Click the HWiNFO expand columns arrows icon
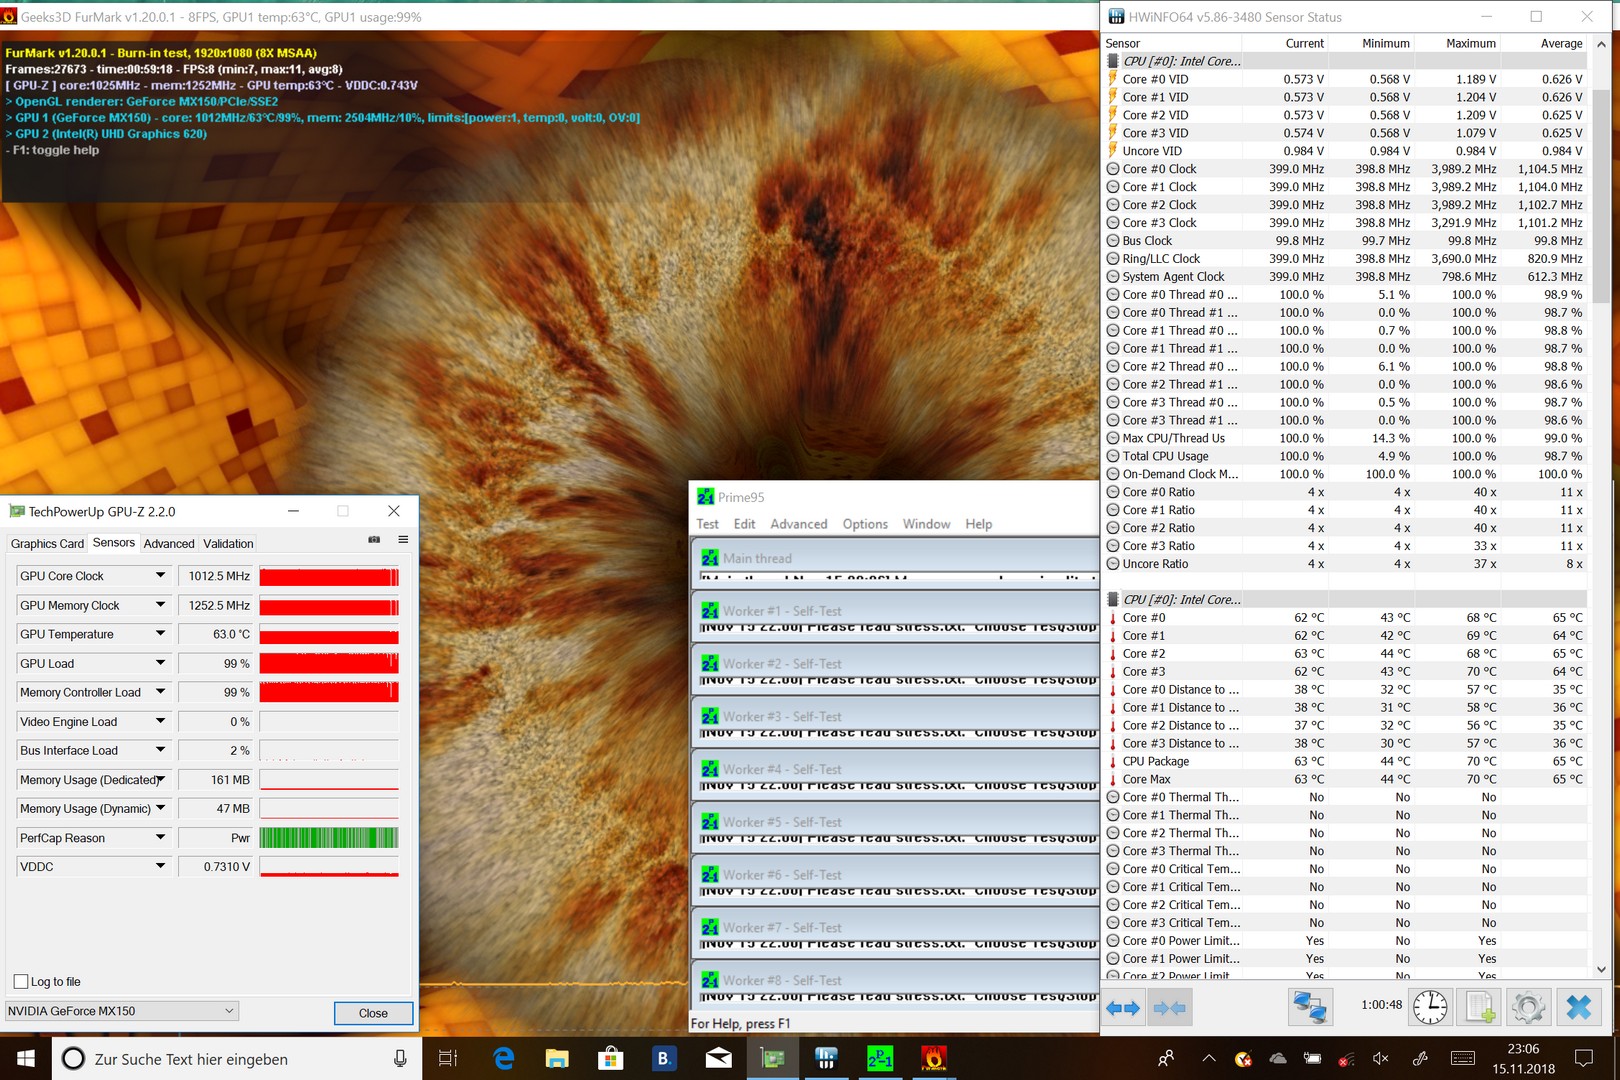Viewport: 1620px width, 1080px height. [1123, 1008]
